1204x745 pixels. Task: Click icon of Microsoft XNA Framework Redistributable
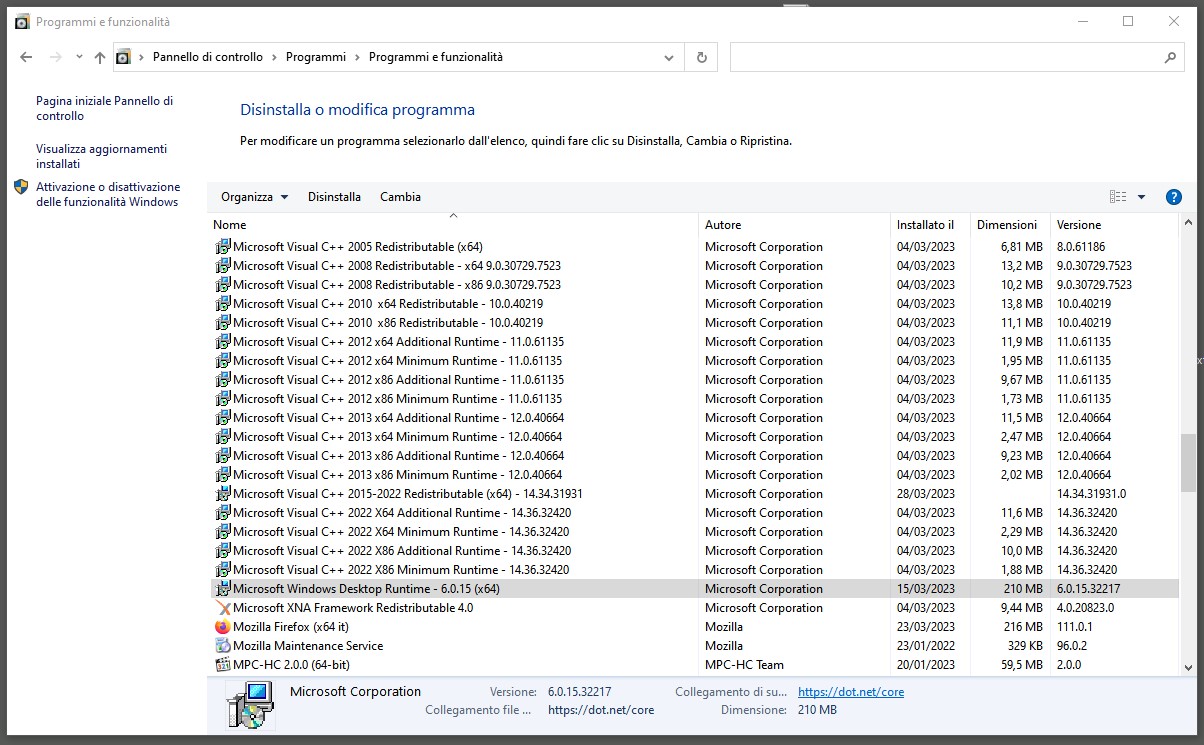click(x=223, y=608)
